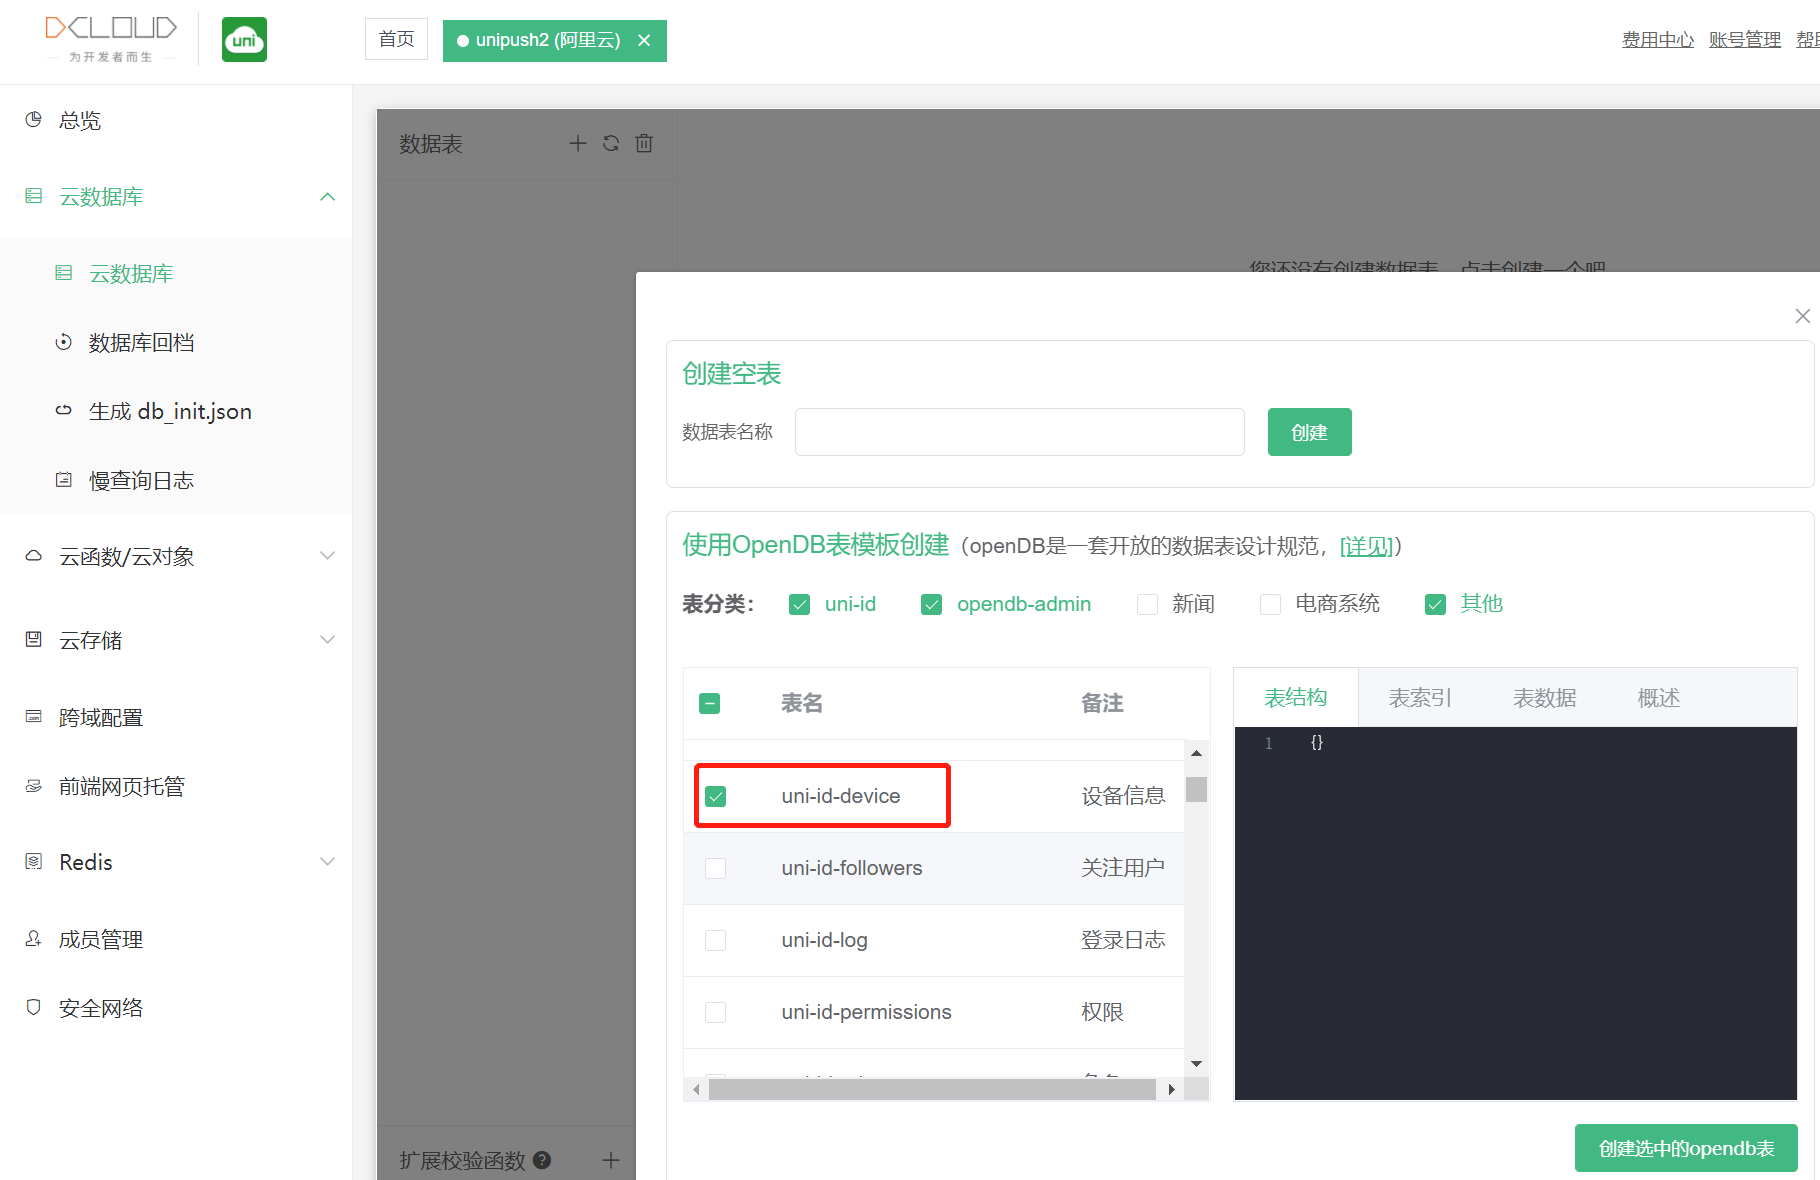Click the green uni app icon

click(x=244, y=39)
